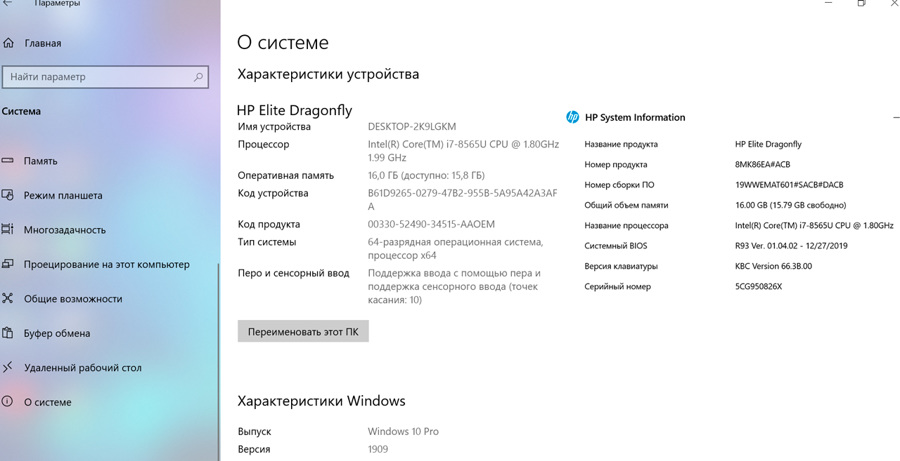The image size is (900, 461).
Task: Click the Характеристики Windows heading
Action: pyautogui.click(x=321, y=401)
